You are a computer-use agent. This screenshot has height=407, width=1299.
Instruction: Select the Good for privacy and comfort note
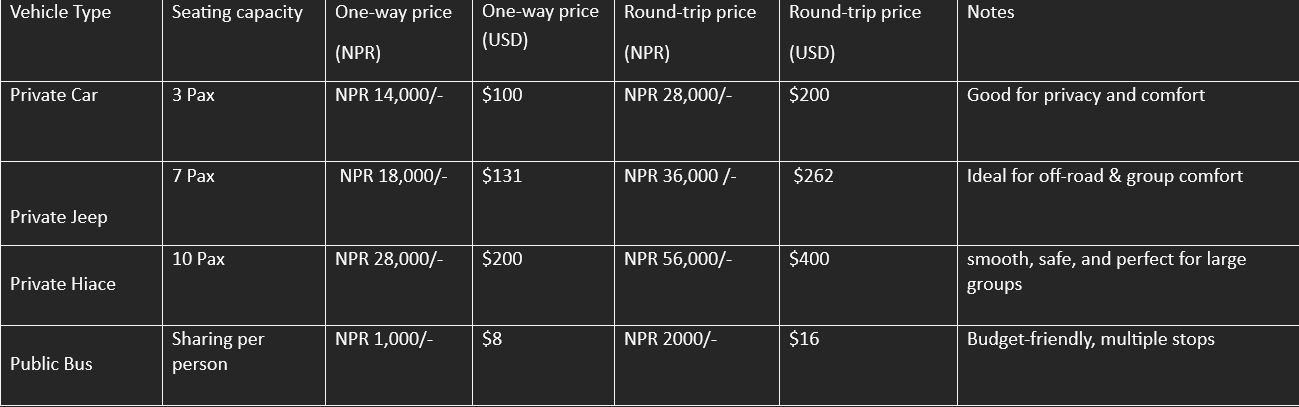tap(1086, 96)
